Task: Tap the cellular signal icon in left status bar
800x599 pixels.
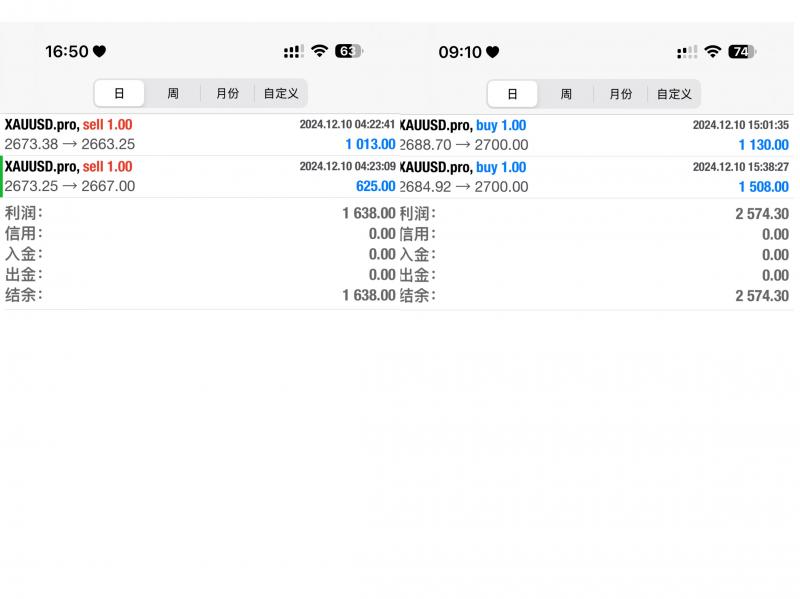Action: click(294, 52)
